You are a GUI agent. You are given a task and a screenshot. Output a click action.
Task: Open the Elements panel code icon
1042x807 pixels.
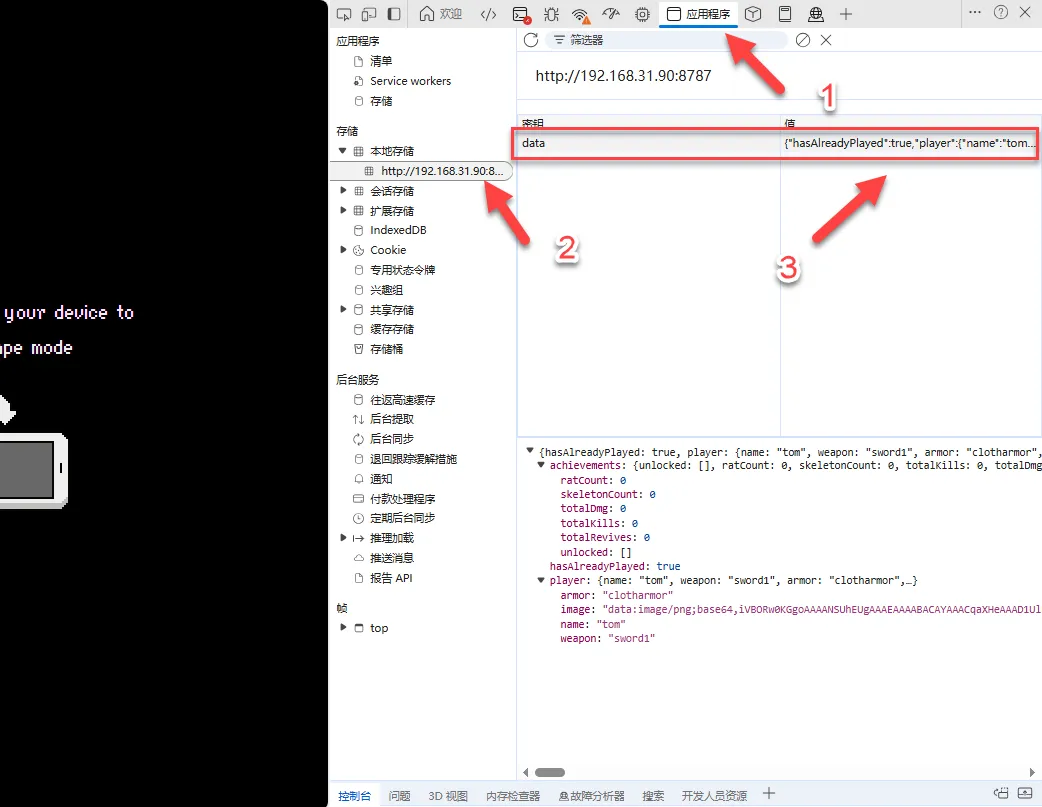pos(488,14)
